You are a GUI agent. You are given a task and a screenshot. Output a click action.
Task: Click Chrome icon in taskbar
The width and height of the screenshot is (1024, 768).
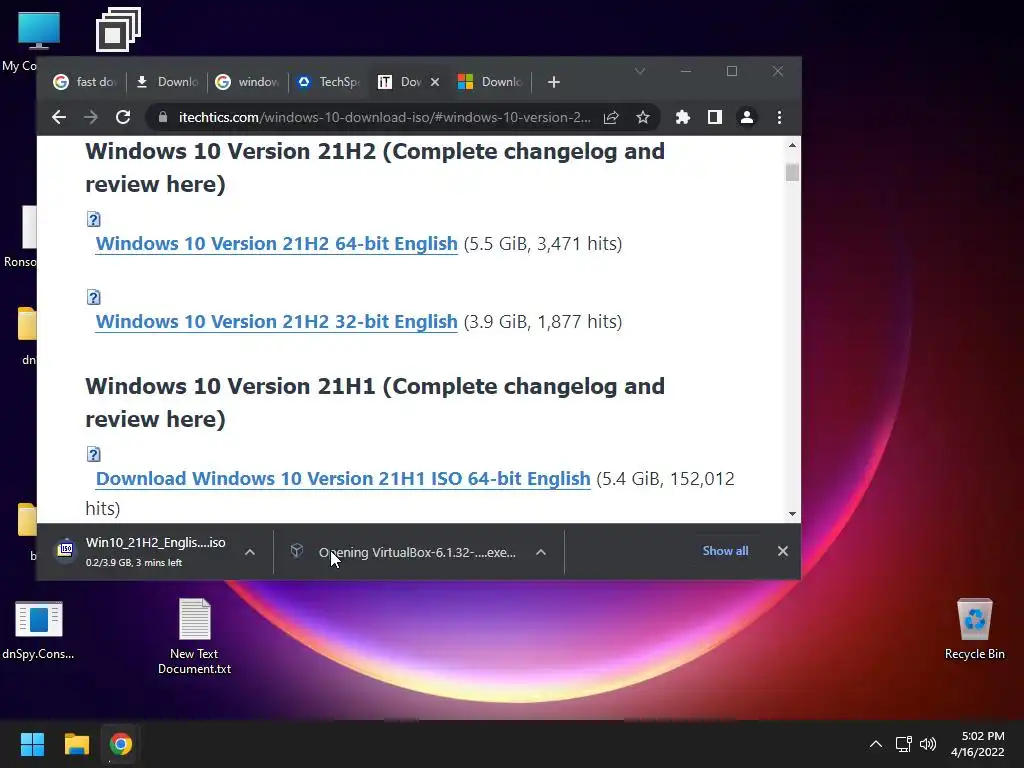(121, 744)
